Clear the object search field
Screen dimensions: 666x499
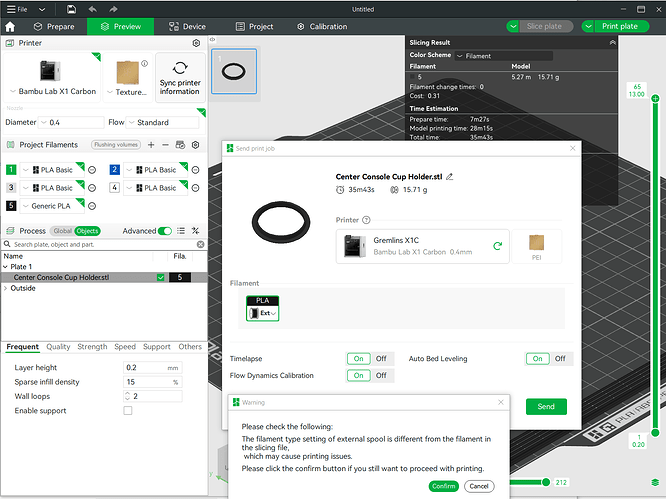200,244
